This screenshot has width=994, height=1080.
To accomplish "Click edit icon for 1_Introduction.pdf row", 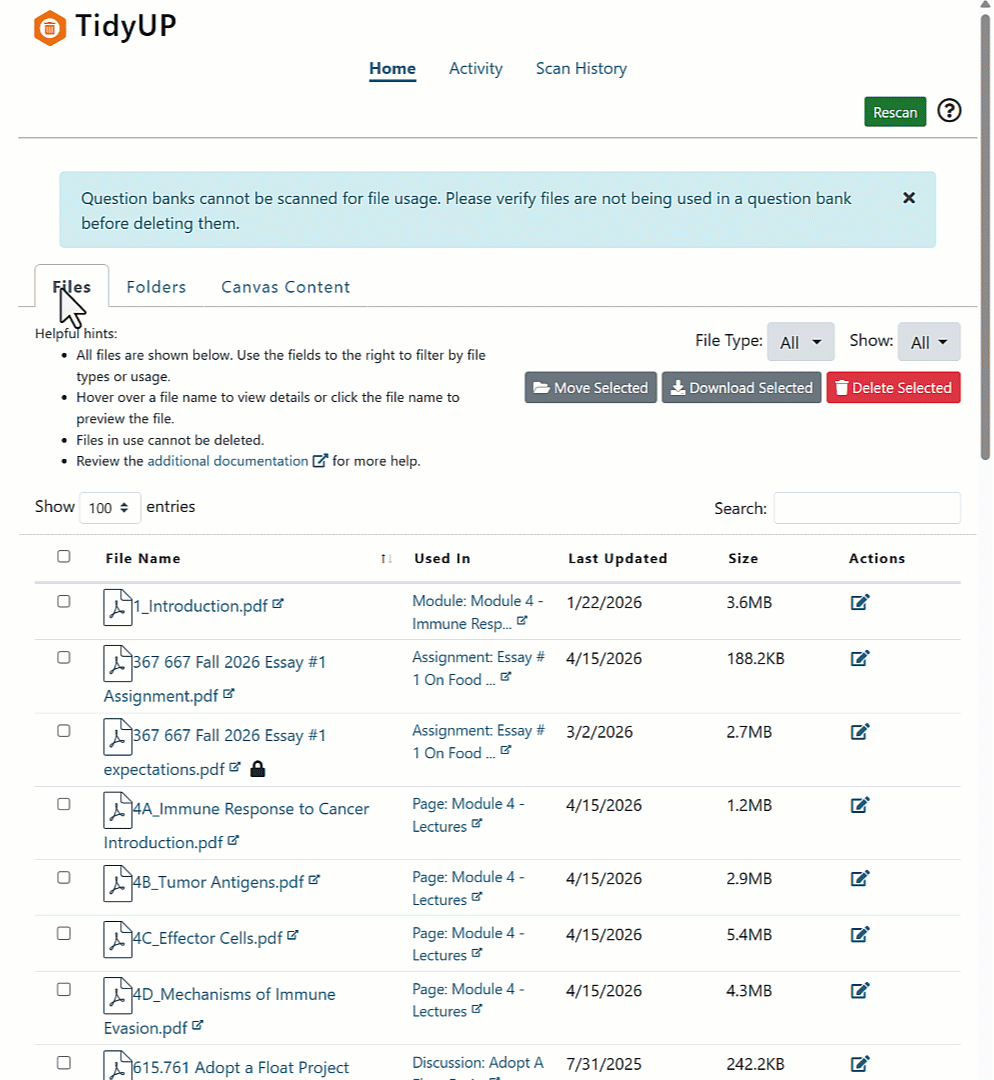I will point(860,602).
